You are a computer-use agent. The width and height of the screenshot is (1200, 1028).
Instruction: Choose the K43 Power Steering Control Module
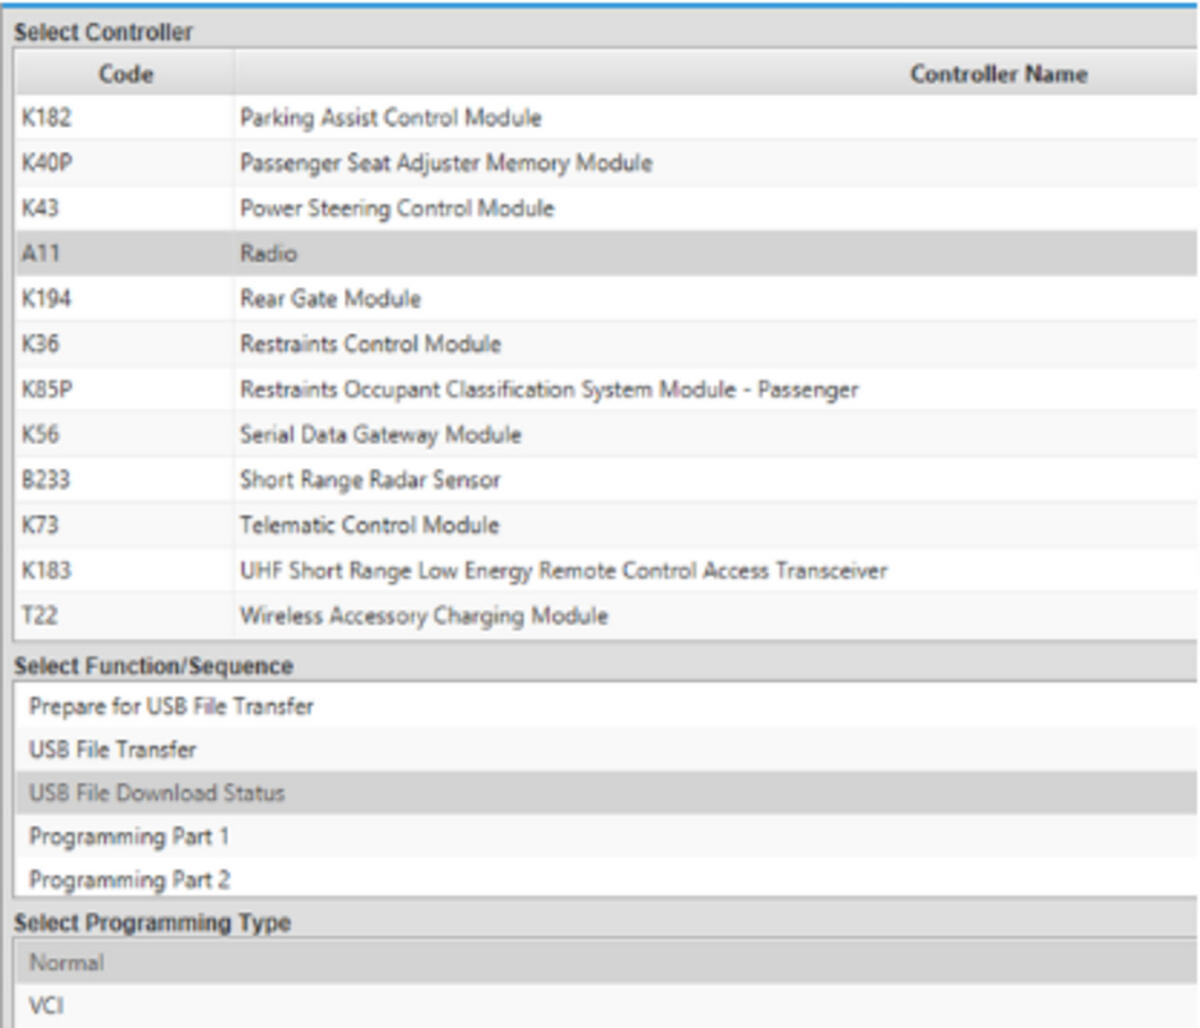point(607,208)
